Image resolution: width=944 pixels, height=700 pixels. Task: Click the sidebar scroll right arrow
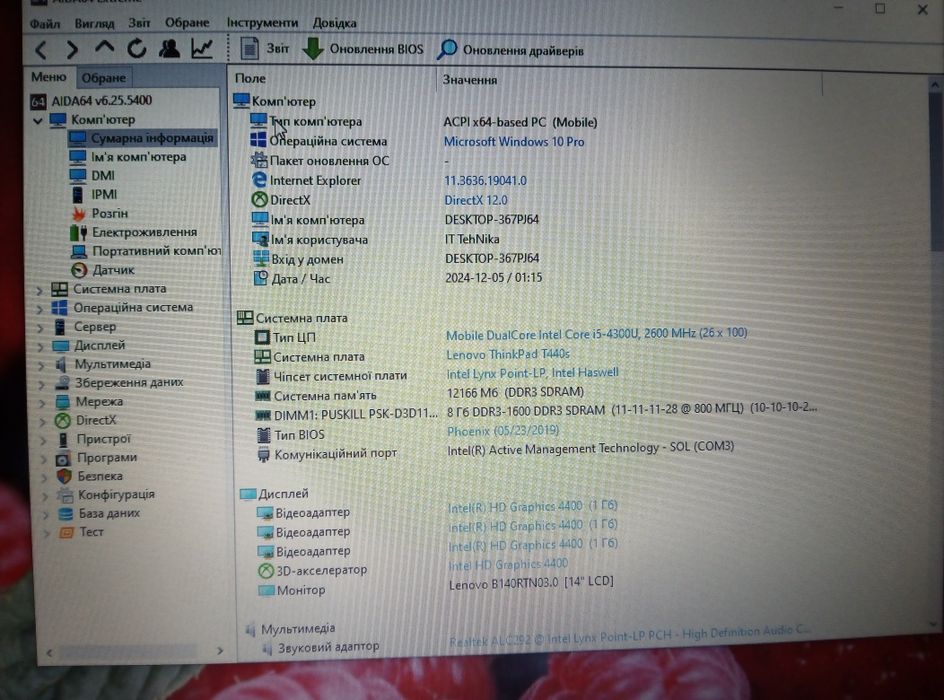pos(220,651)
